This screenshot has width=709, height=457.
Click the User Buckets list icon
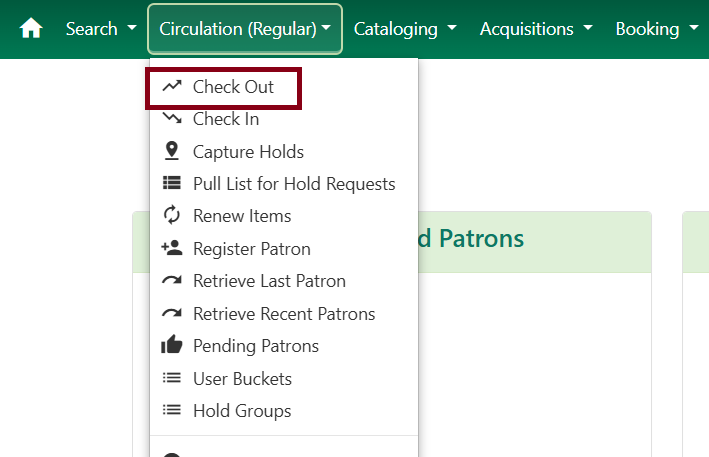[x=172, y=379]
